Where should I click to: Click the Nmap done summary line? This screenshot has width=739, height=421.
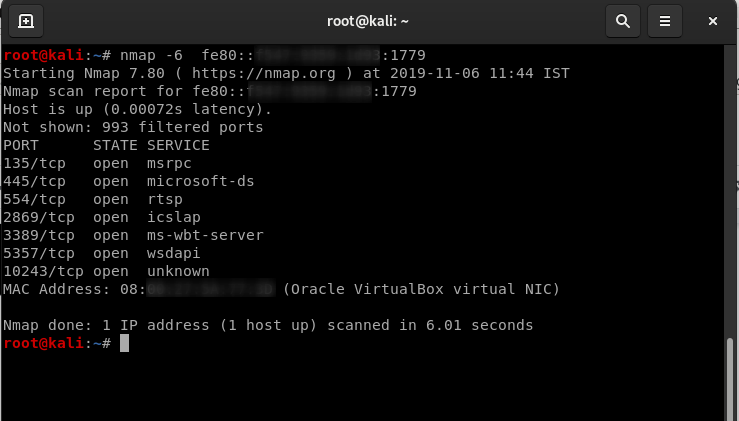point(268,325)
